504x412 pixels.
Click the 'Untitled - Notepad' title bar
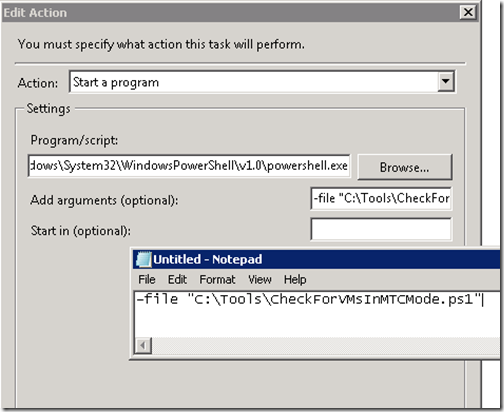(317, 259)
